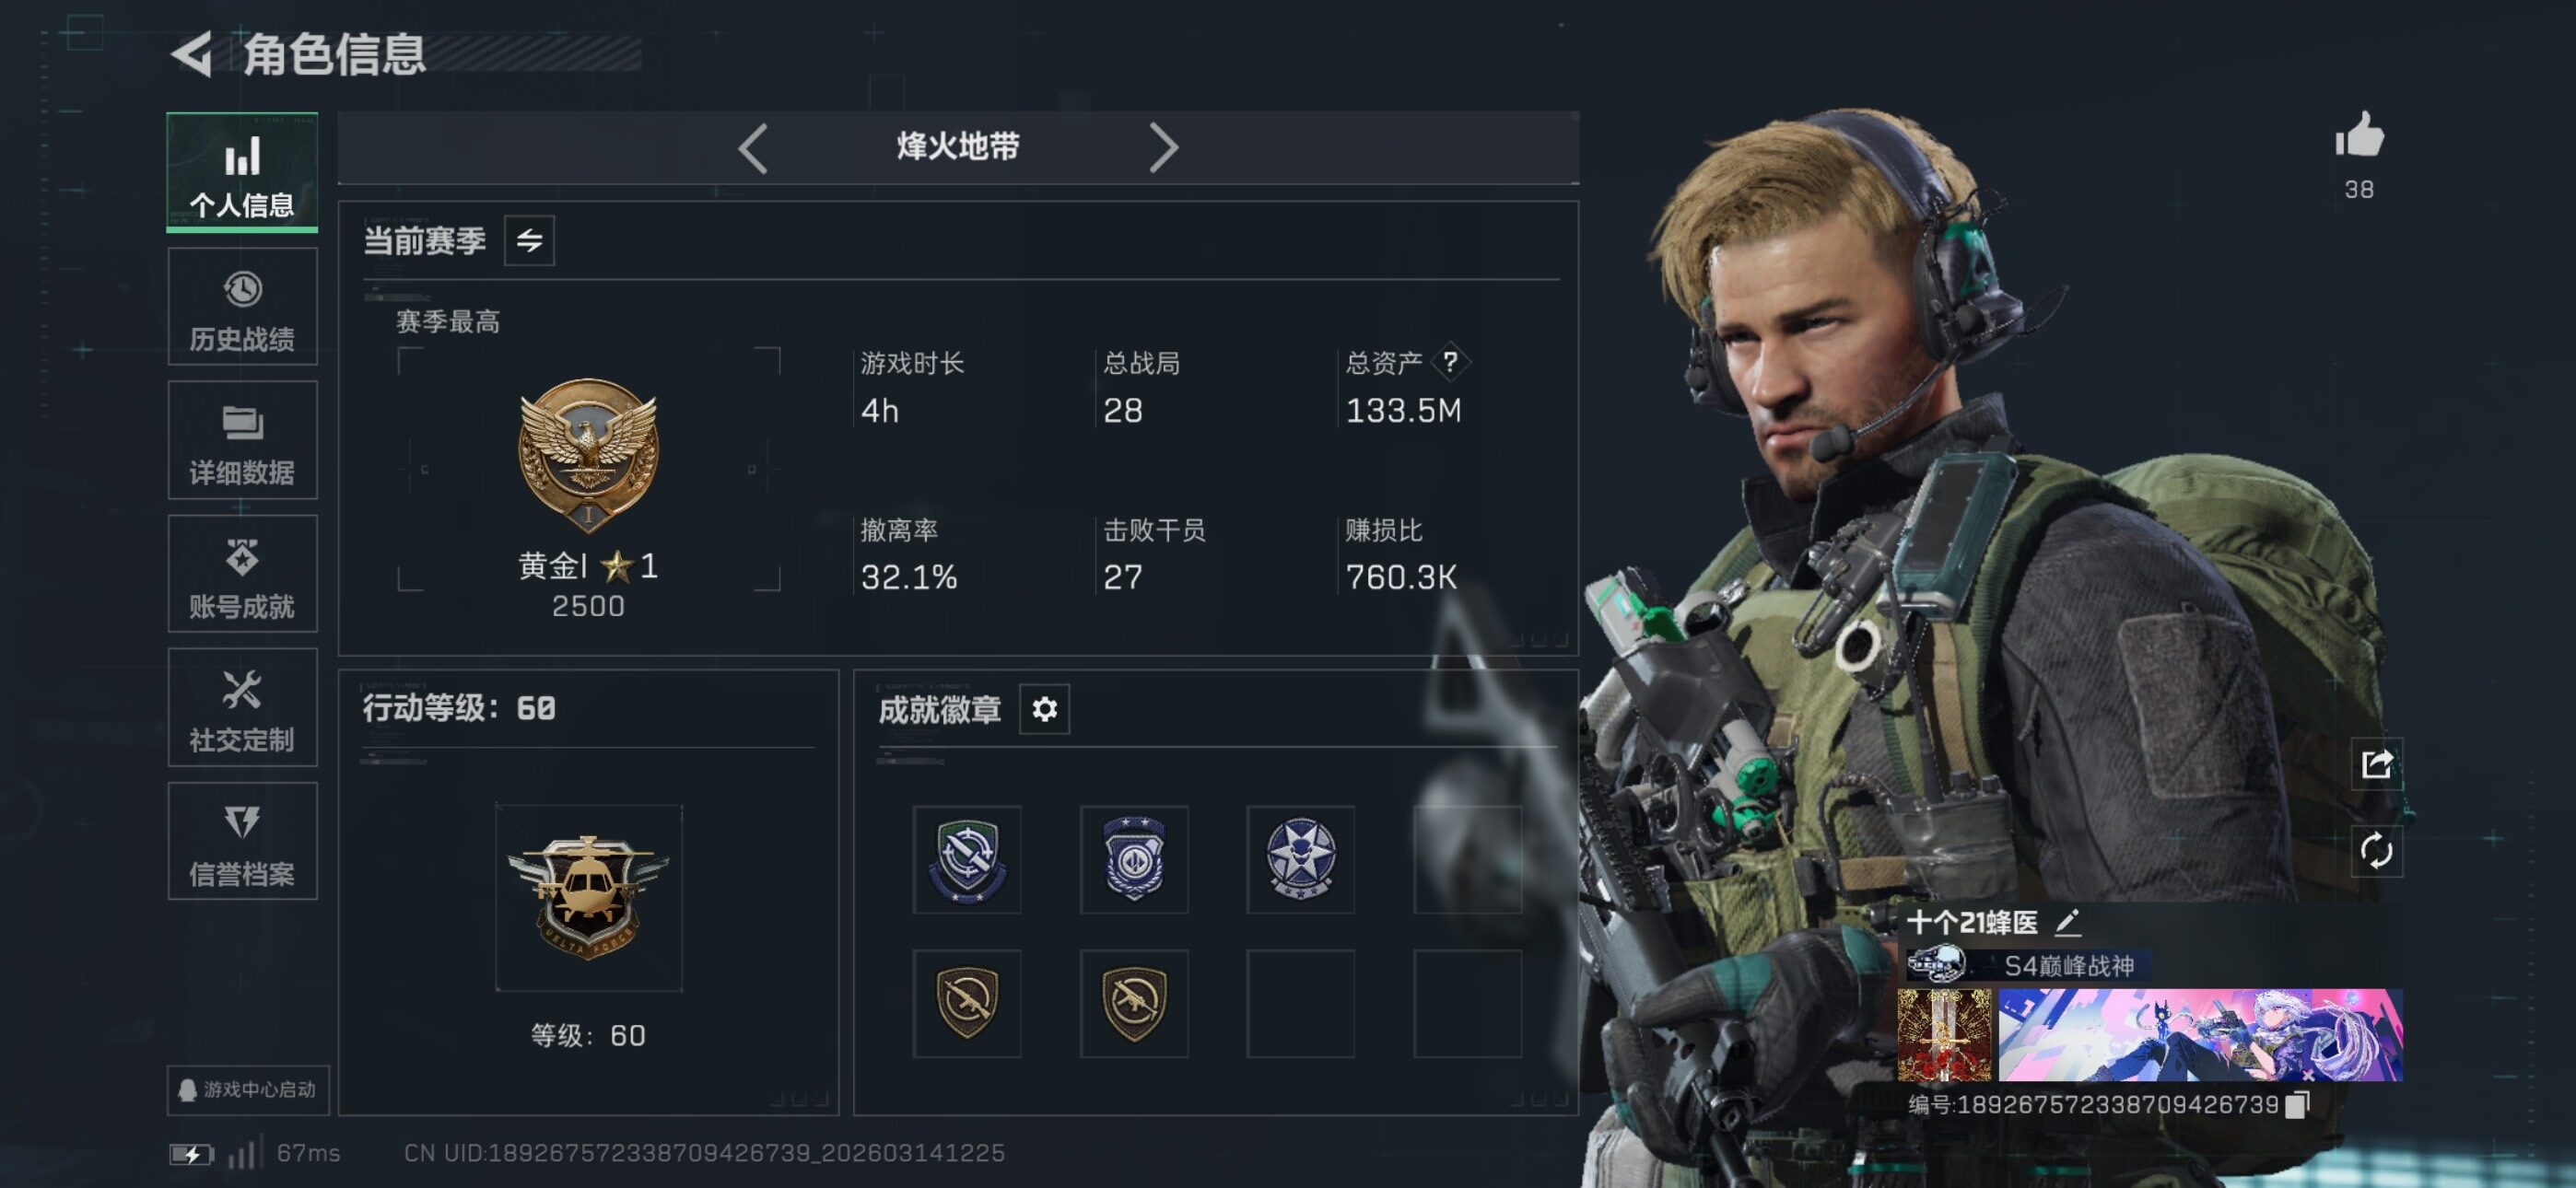Click the 游戏中心启动 button
This screenshot has height=1188, width=2576.
(248, 1089)
